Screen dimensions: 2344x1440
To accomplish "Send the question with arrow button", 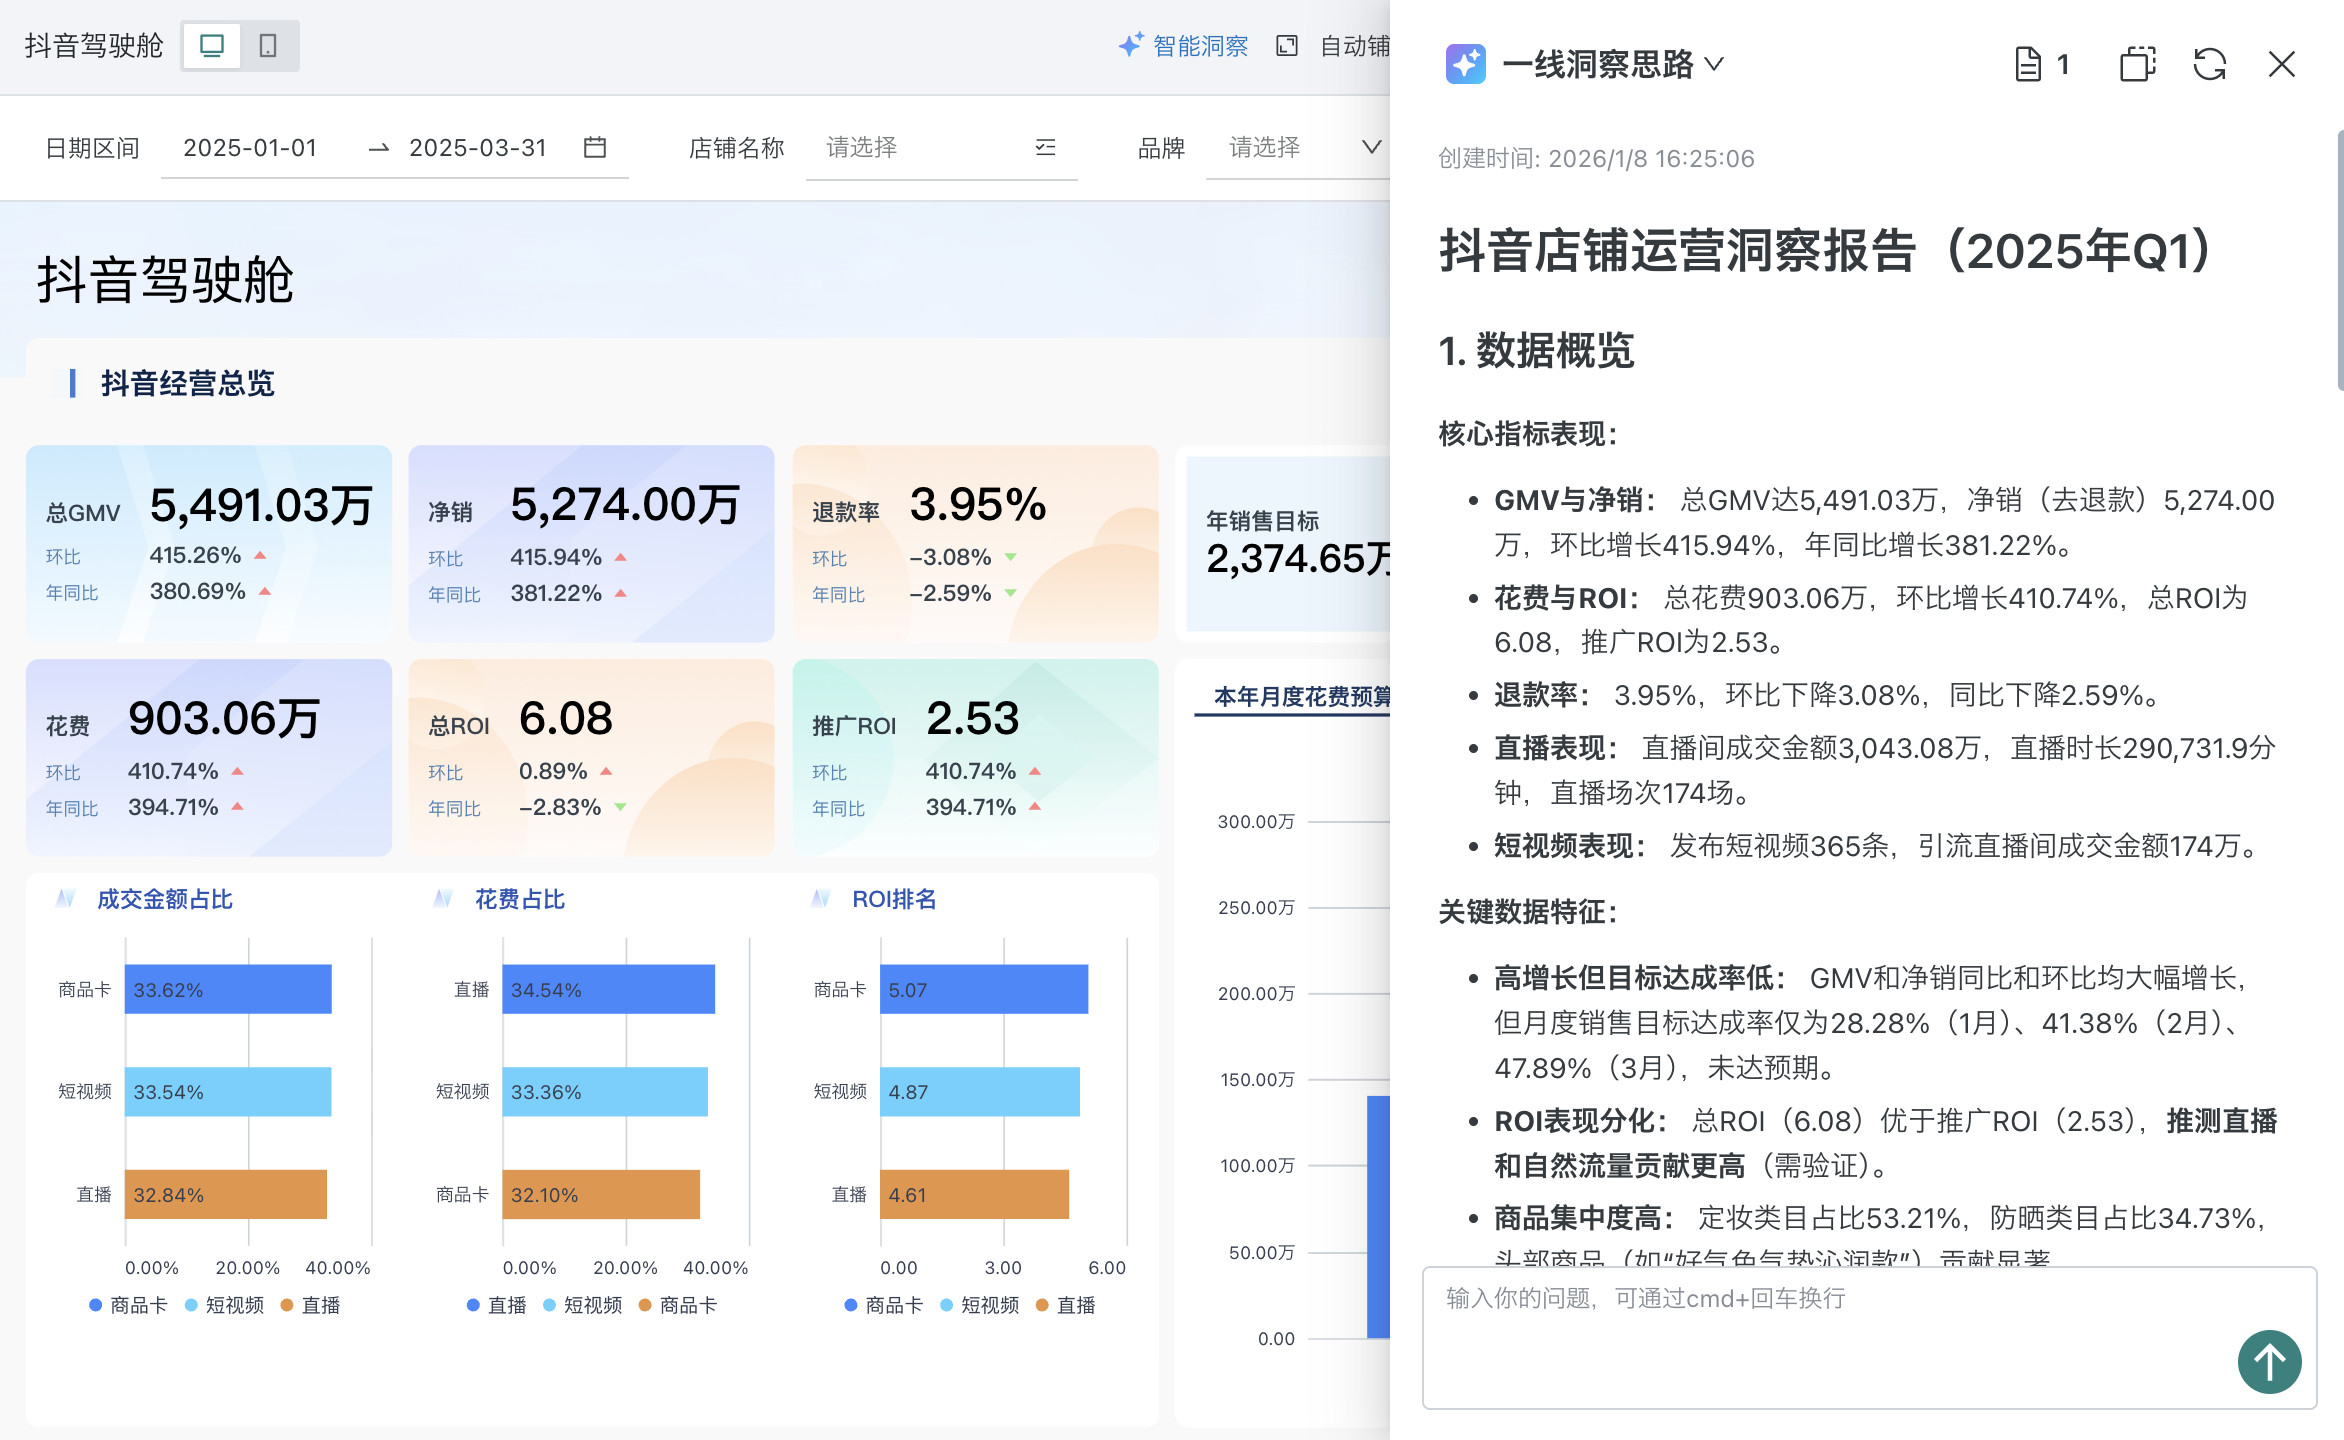I will click(x=2269, y=1362).
